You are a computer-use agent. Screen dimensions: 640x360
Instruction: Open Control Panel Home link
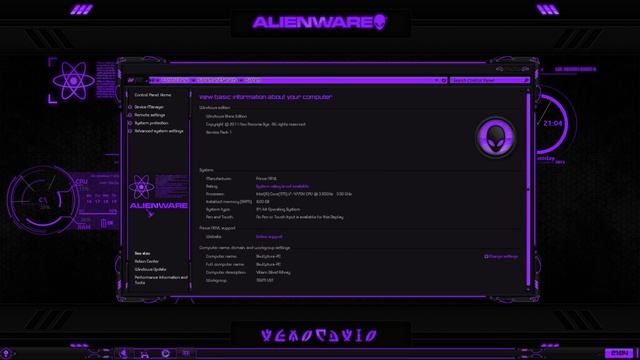coord(153,95)
